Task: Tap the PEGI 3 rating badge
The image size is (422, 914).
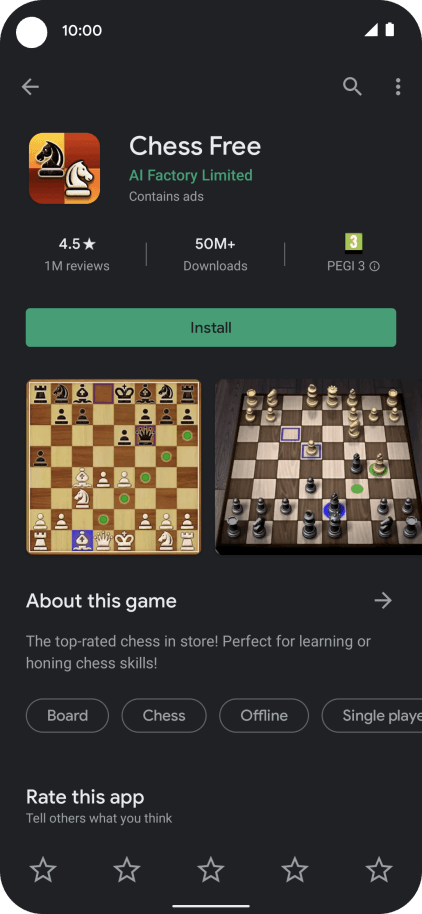Action: pyautogui.click(x=353, y=243)
